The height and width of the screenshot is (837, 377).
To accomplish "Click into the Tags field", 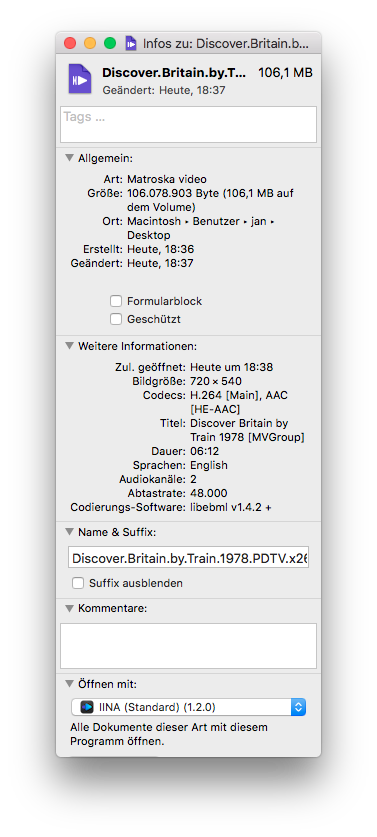I will pos(188,124).
